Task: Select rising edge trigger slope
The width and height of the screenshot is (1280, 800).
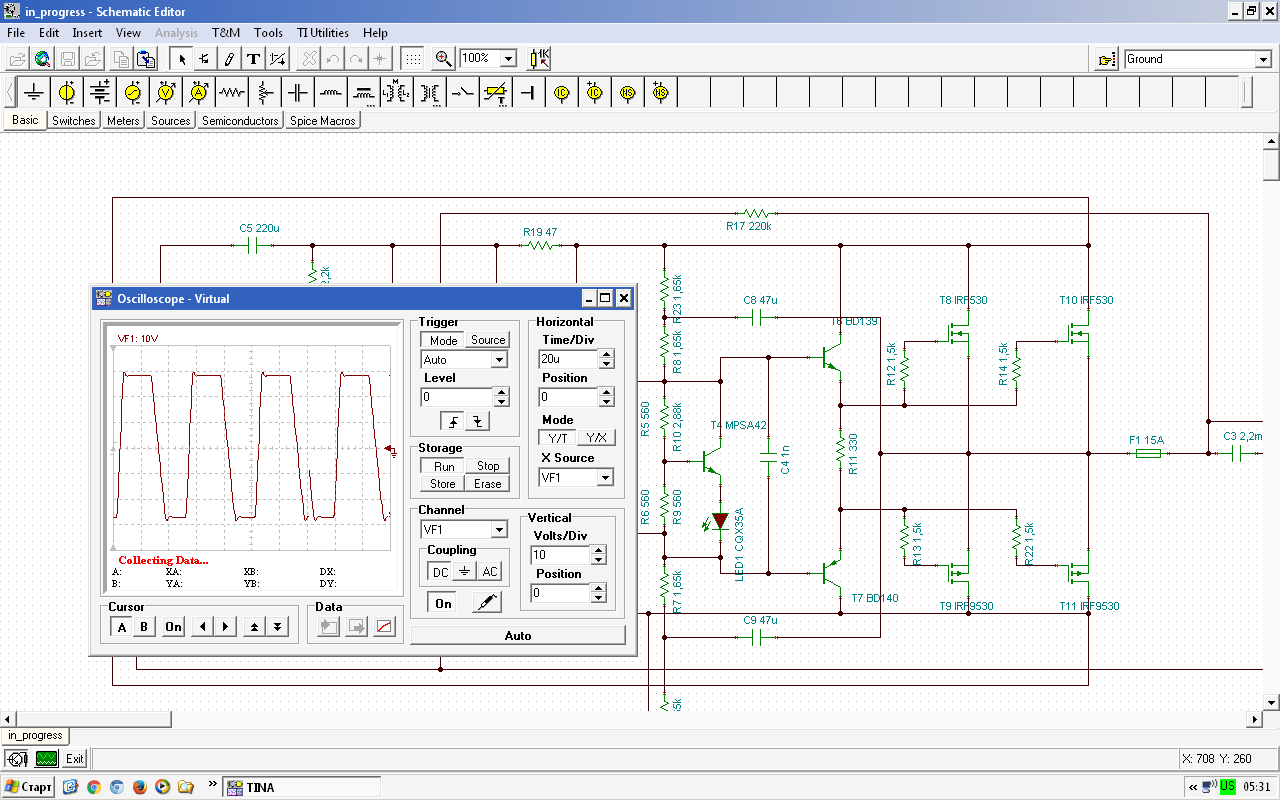Action: pyautogui.click(x=454, y=421)
